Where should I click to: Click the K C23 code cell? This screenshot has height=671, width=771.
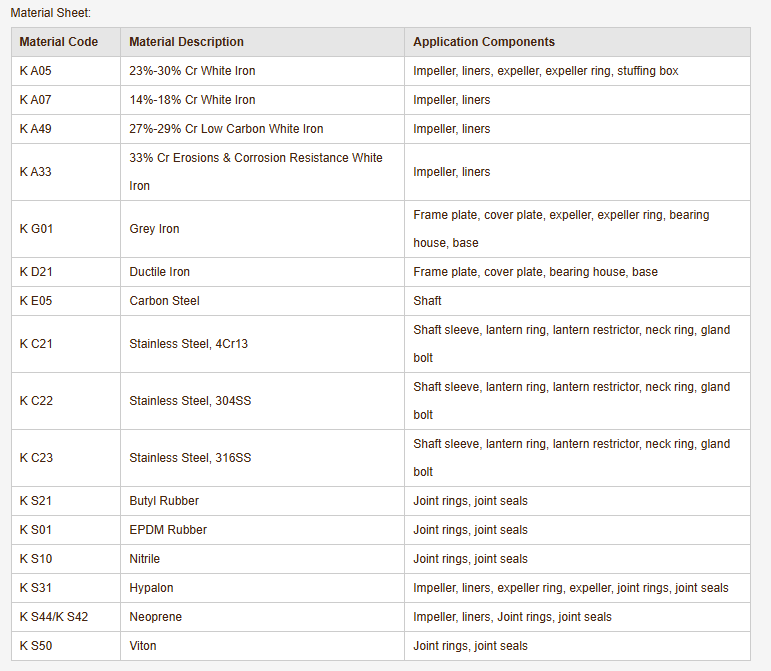36,458
